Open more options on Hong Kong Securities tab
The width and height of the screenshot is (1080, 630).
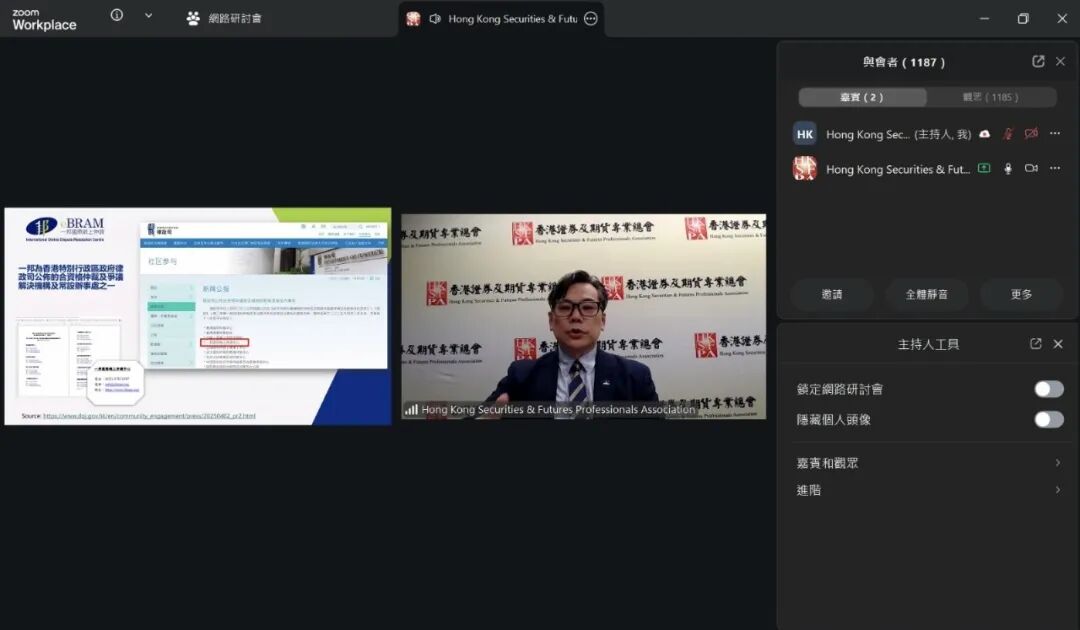point(590,19)
